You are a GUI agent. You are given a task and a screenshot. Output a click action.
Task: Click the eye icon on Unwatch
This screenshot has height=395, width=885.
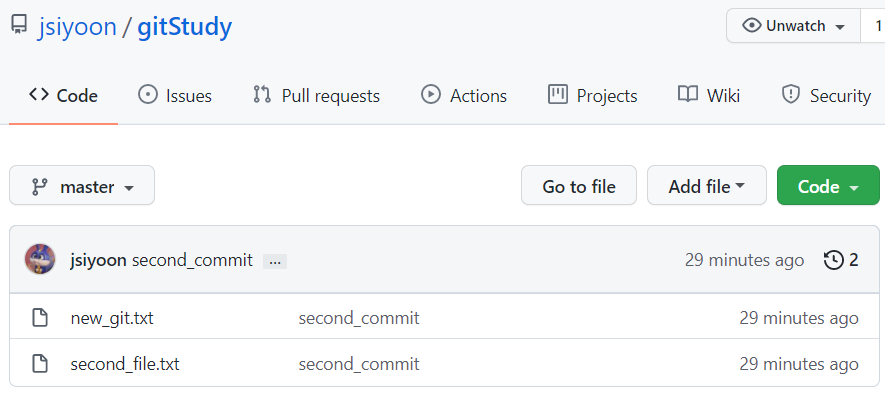[x=751, y=26]
